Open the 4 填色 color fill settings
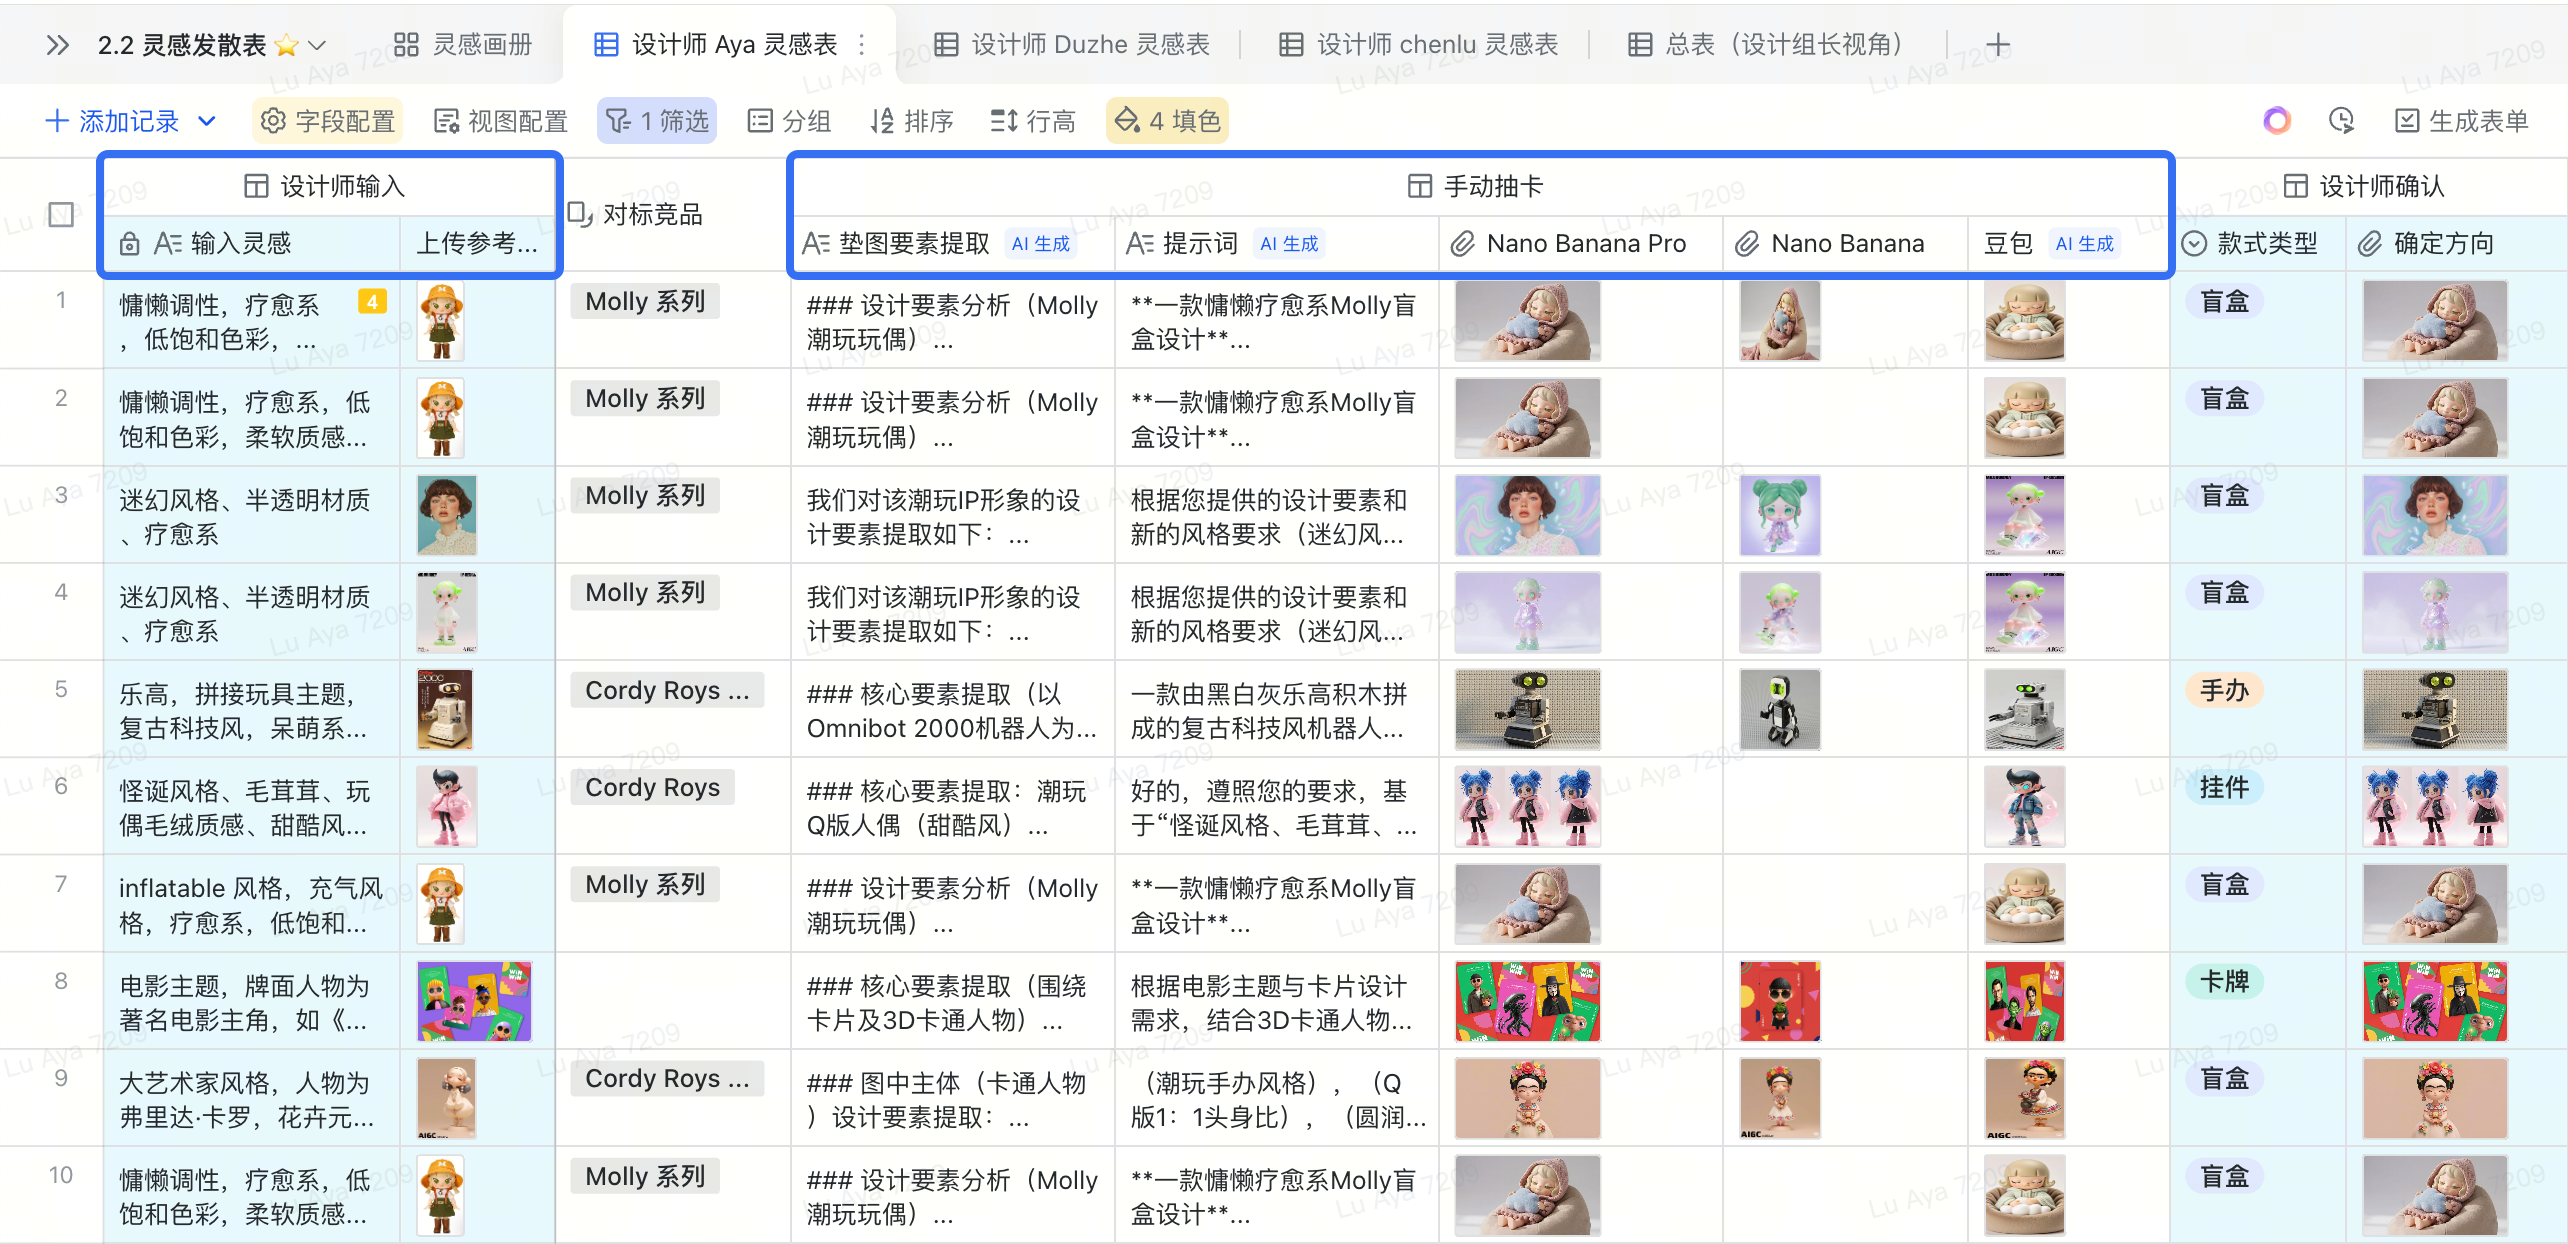 (x=1167, y=121)
